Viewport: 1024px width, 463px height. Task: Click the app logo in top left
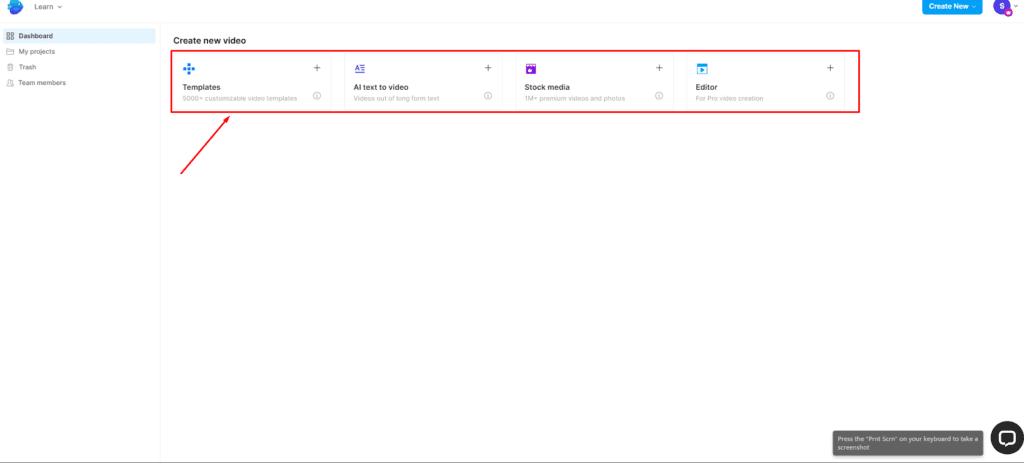click(15, 7)
